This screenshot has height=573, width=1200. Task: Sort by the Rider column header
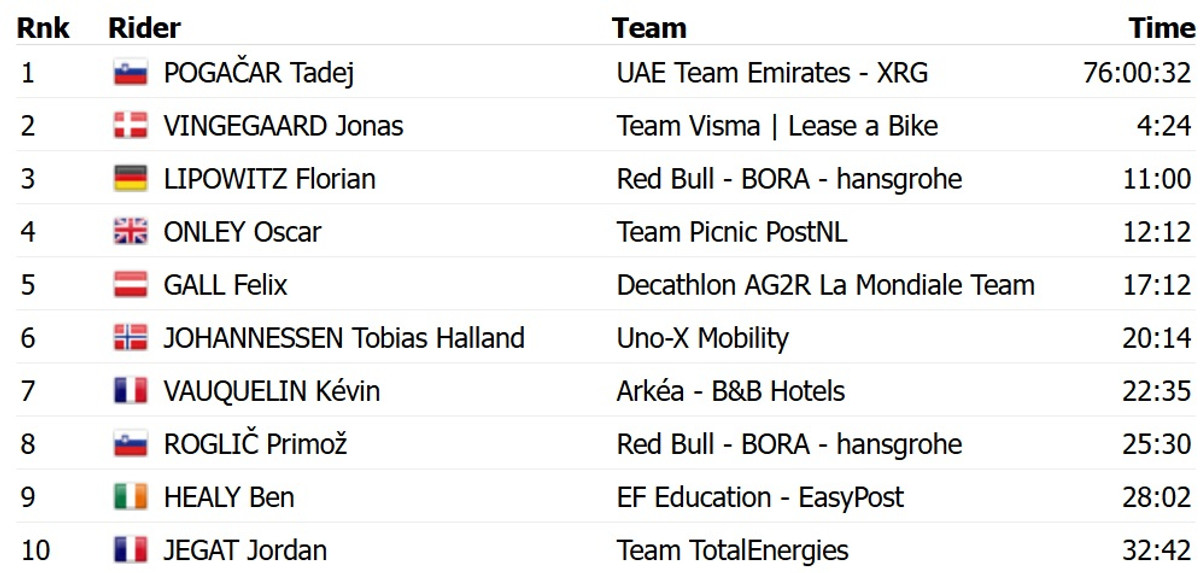tap(144, 28)
